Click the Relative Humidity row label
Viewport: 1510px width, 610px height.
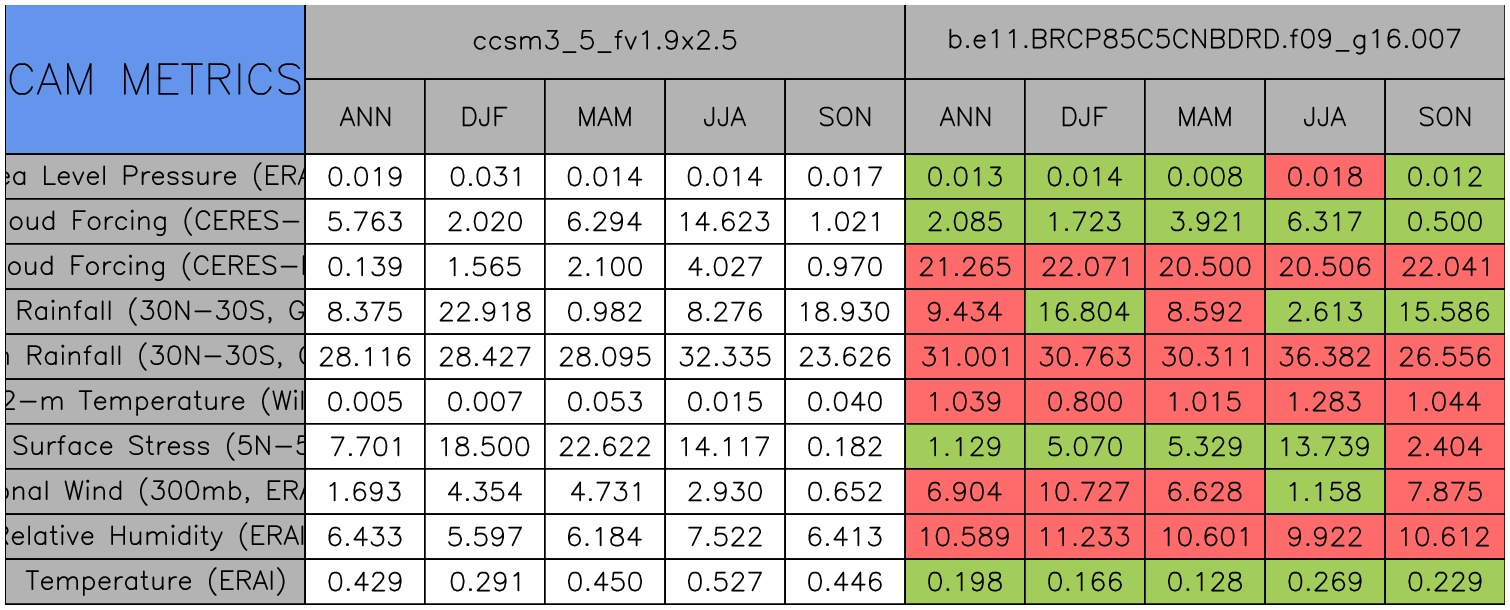155,537
